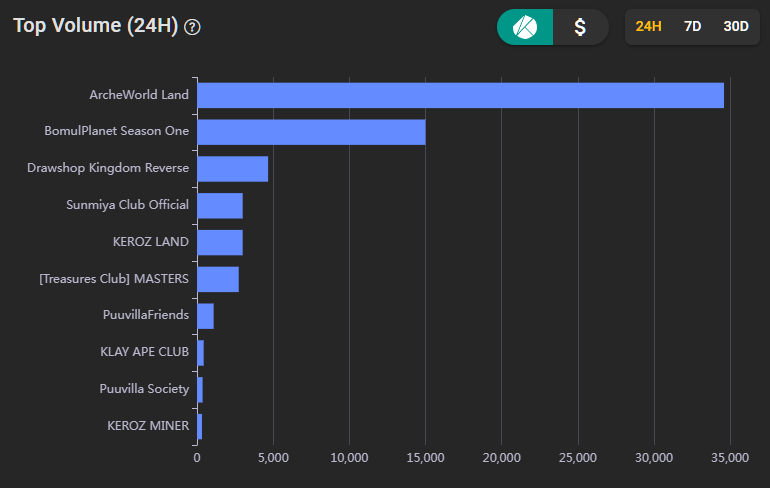
Task: Click the 30,000 axis label
Action: 654,458
